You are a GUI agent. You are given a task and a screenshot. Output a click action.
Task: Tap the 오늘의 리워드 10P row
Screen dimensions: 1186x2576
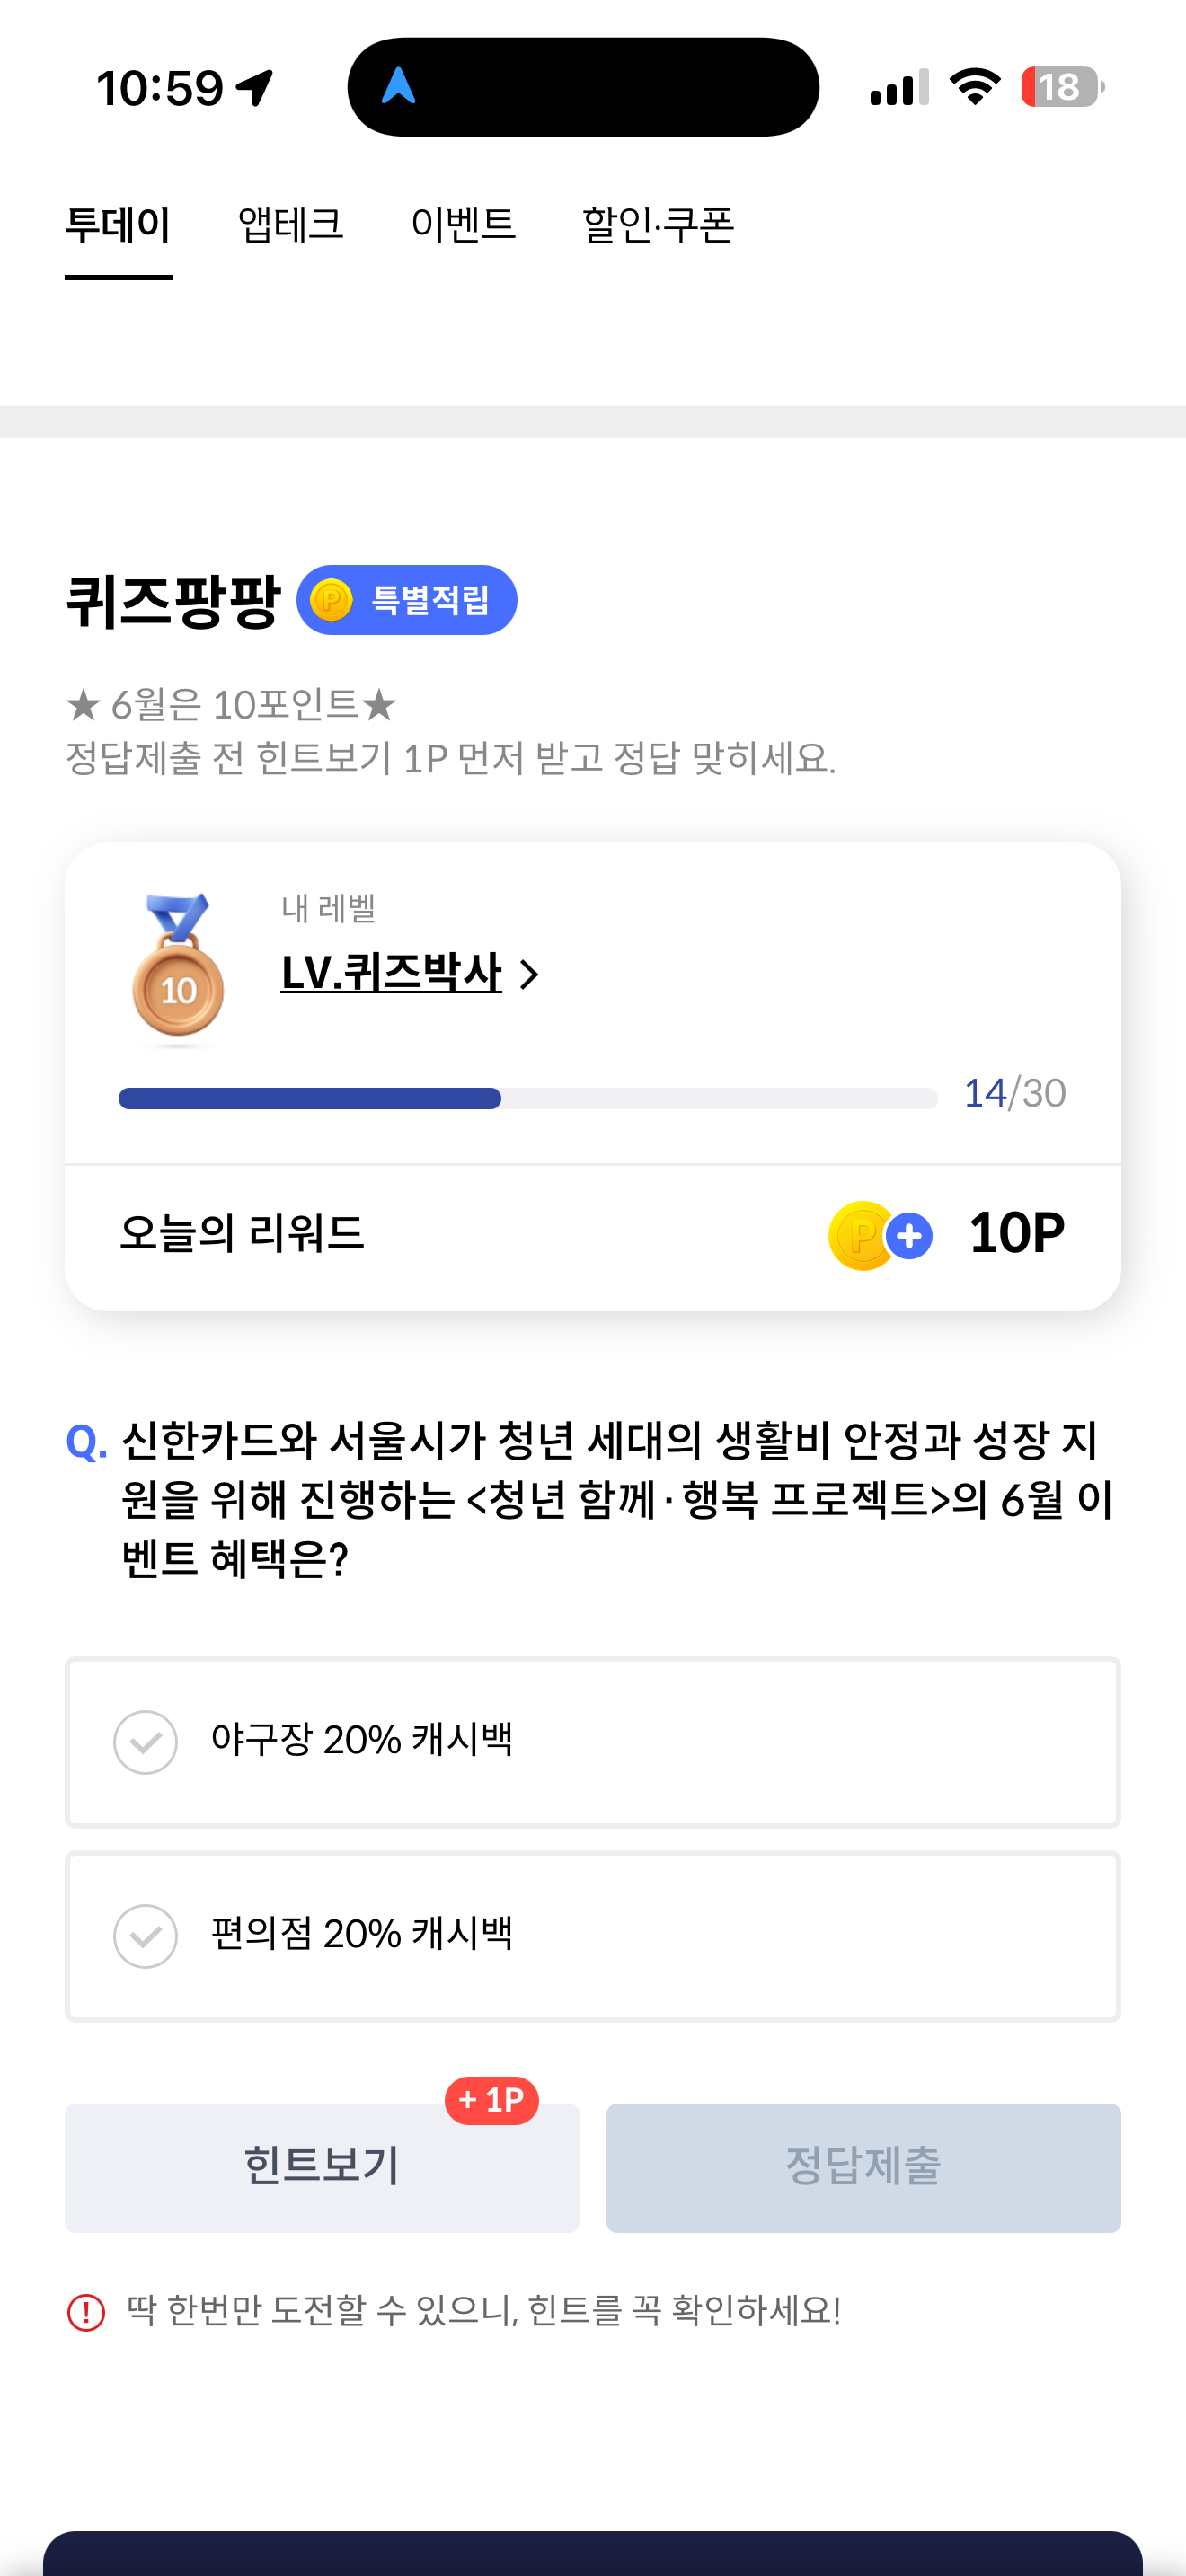(x=593, y=1235)
